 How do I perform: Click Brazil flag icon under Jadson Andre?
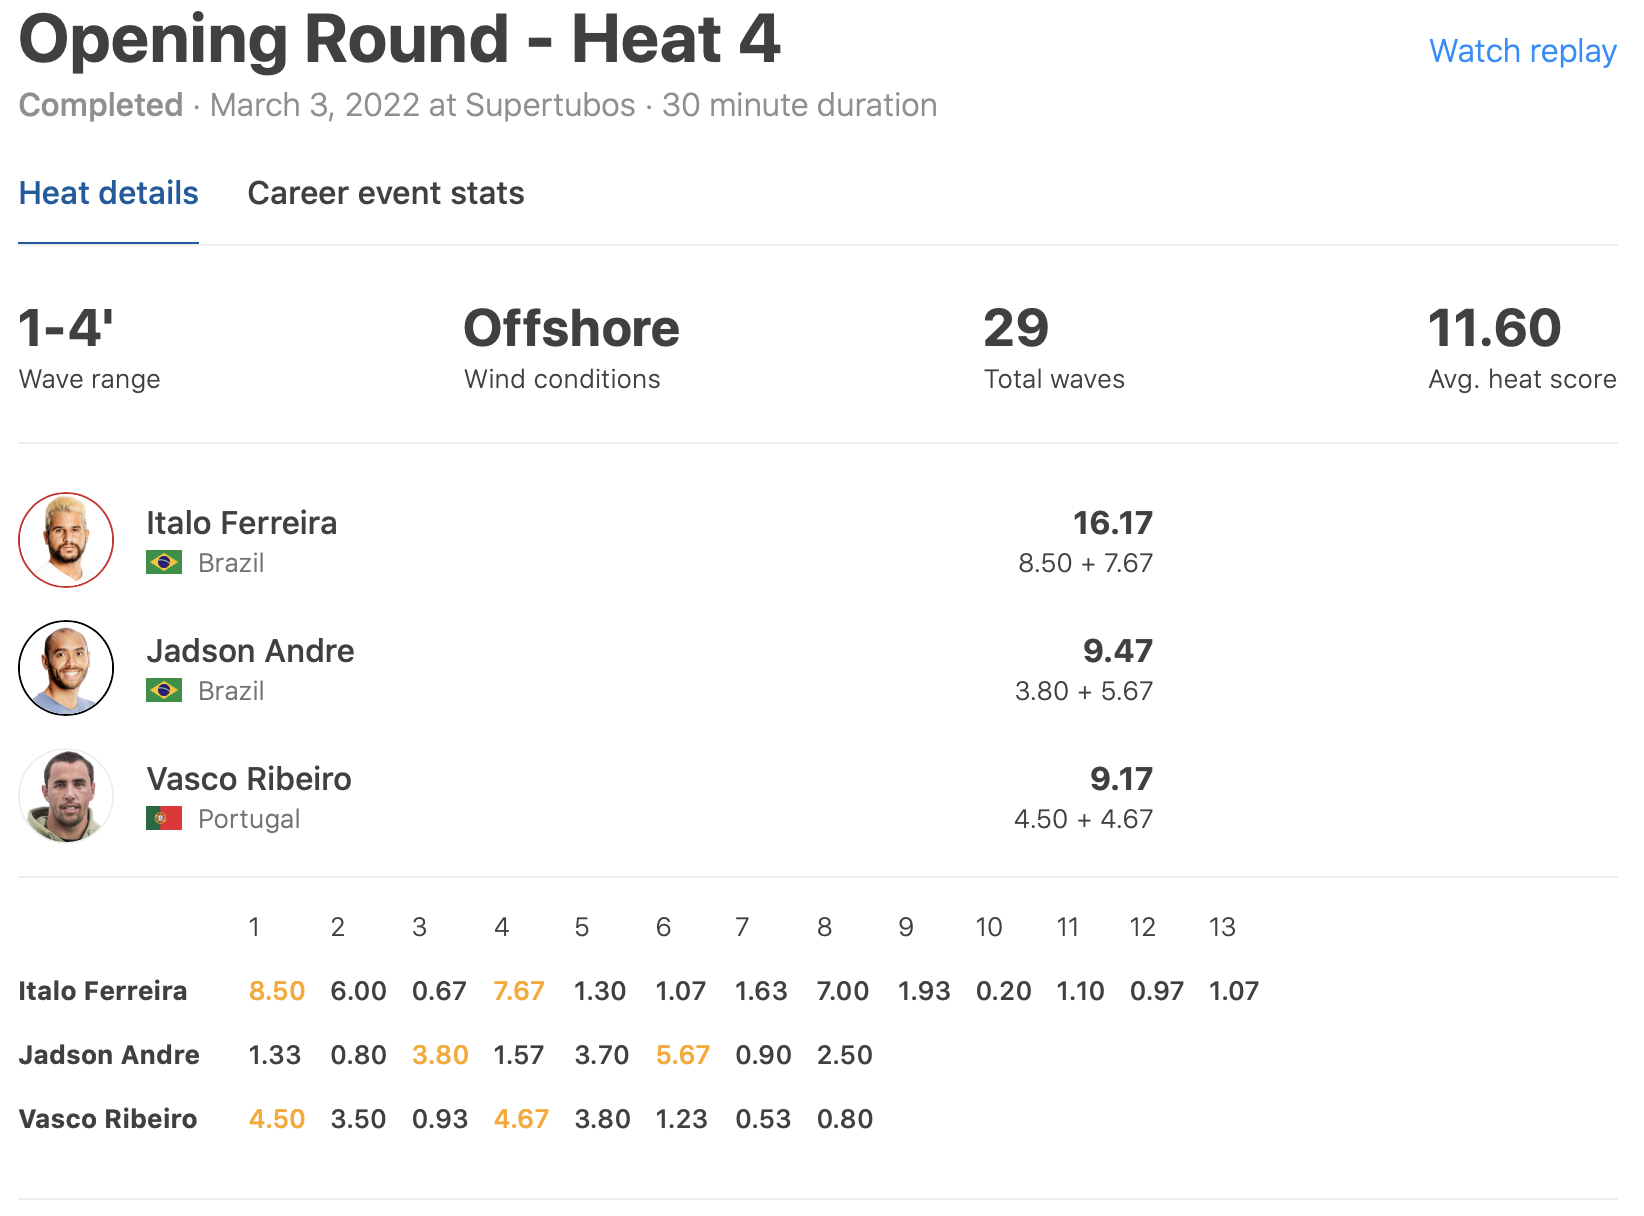click(164, 690)
